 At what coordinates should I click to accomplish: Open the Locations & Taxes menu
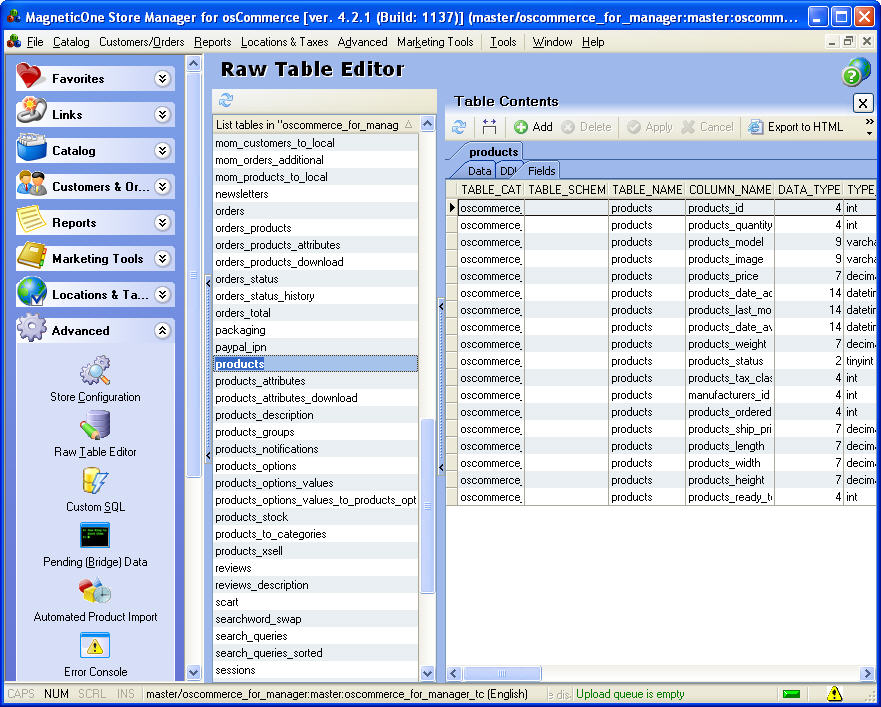click(x=284, y=42)
